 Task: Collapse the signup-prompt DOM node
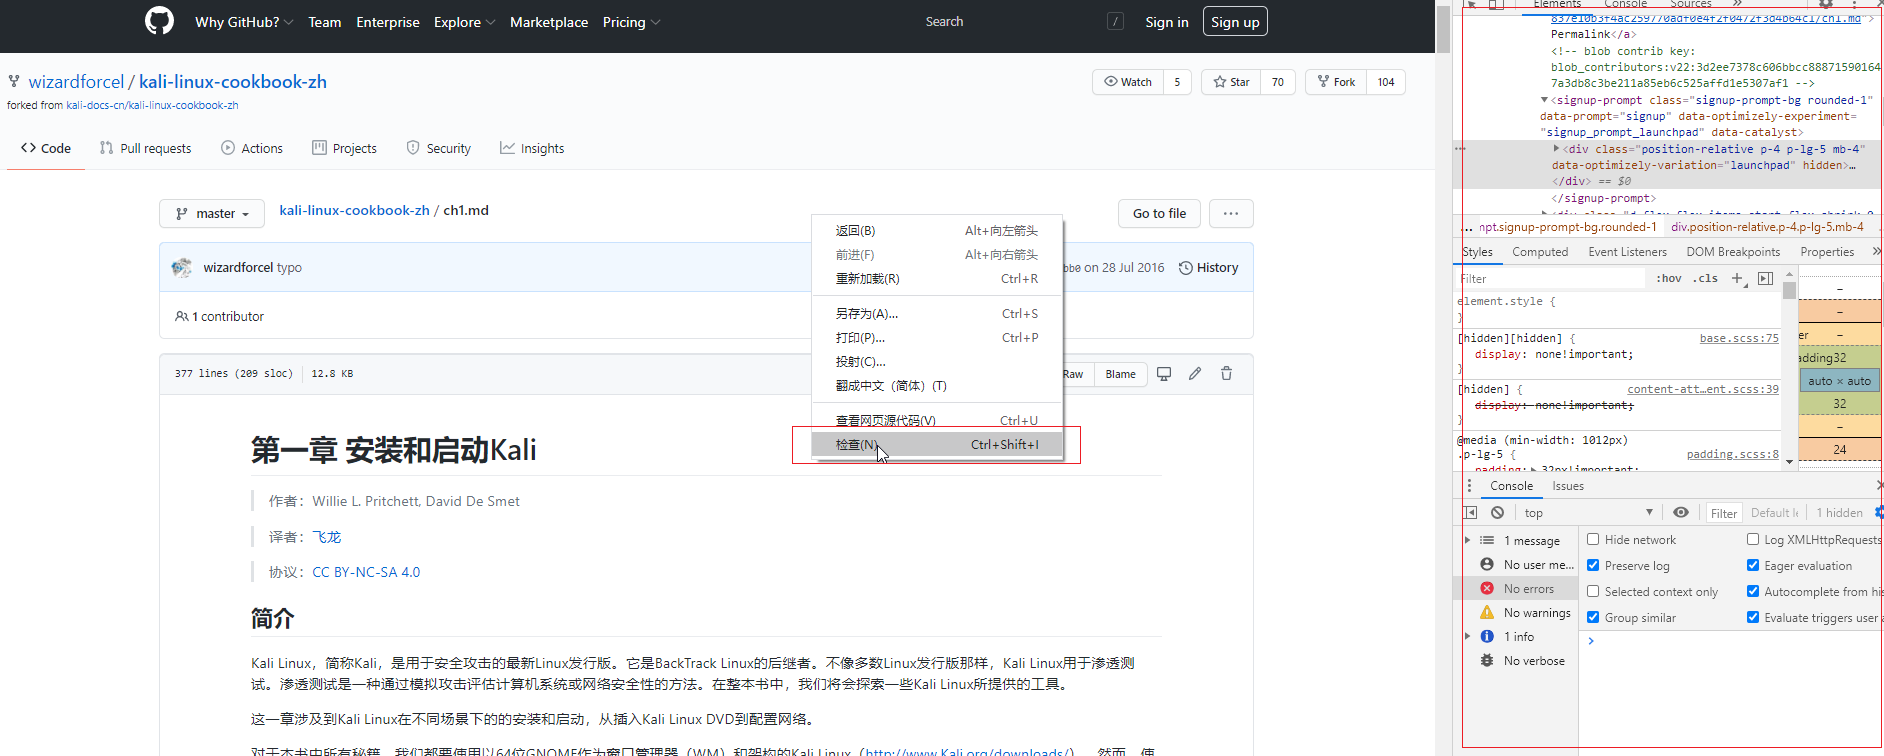click(1544, 100)
